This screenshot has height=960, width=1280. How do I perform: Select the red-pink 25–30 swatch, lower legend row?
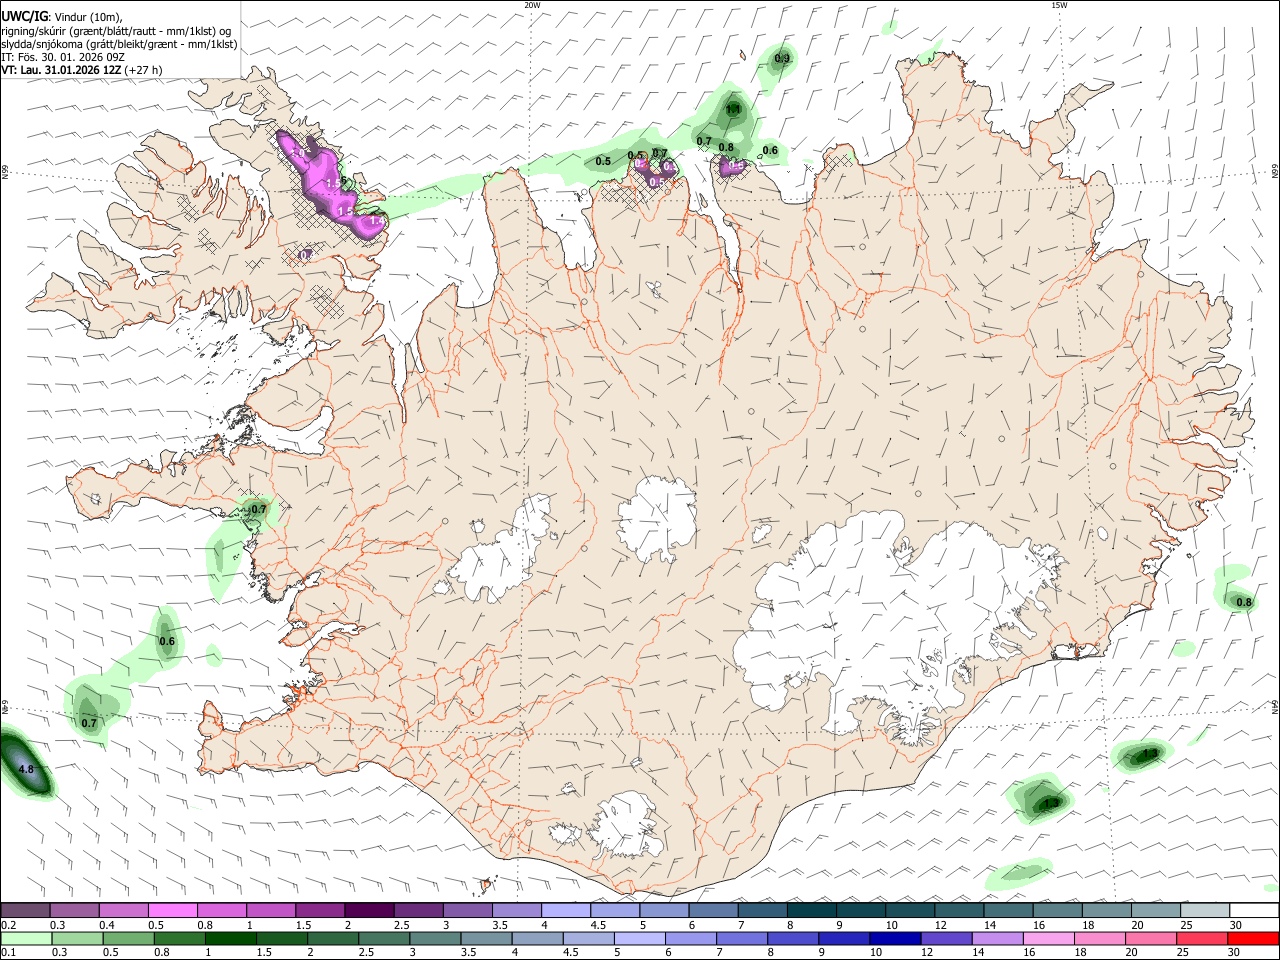[1201, 938]
